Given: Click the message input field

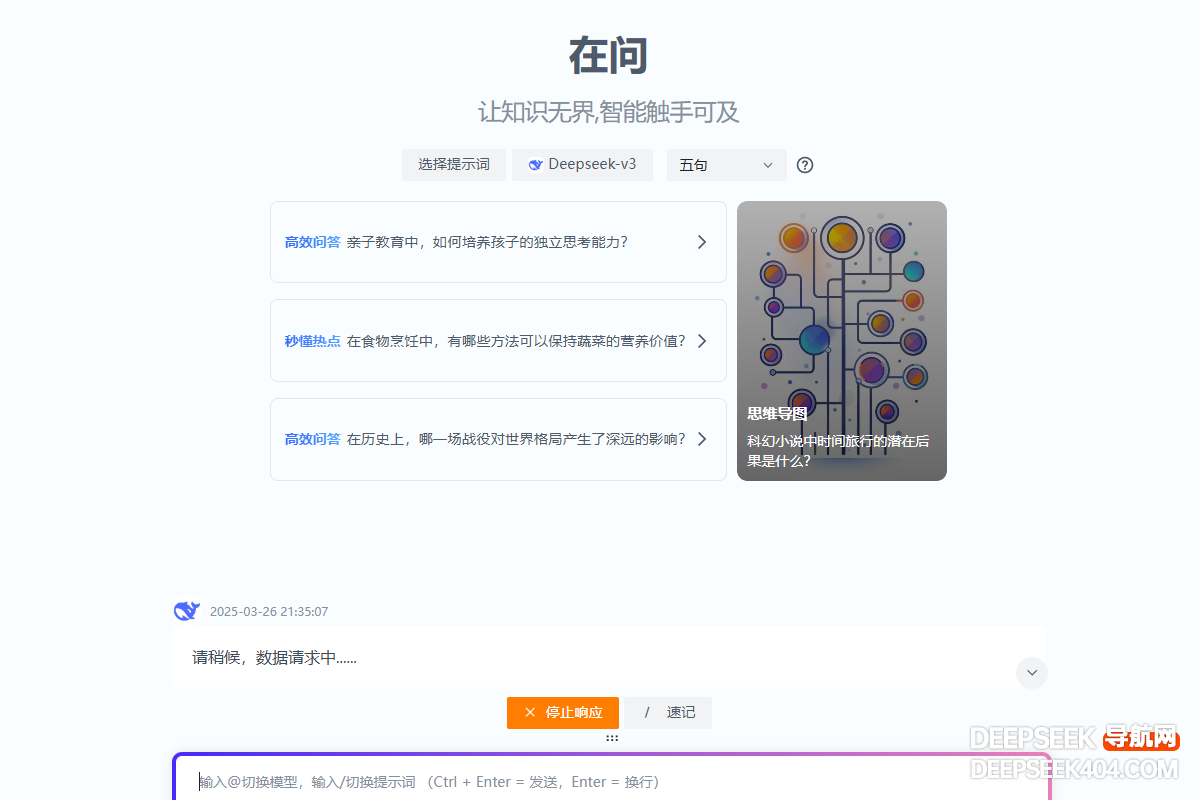Looking at the screenshot, I should coord(612,780).
